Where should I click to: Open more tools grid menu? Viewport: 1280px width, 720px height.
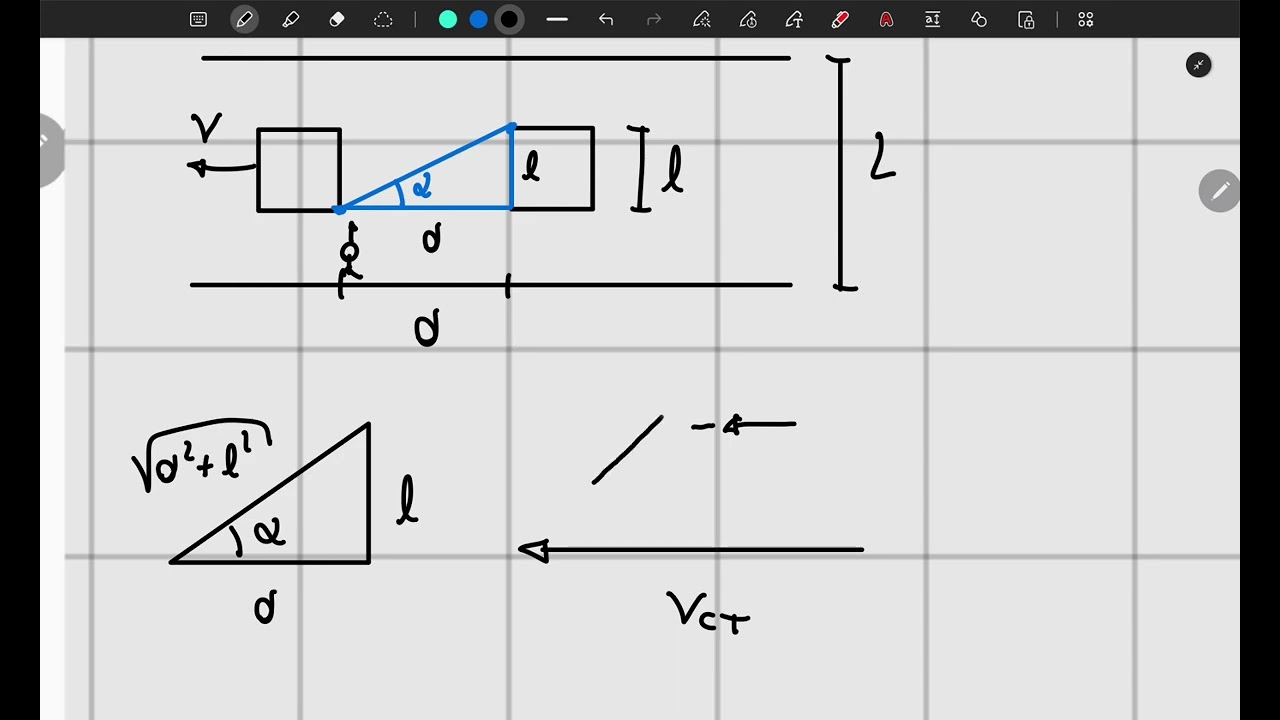coord(1086,19)
